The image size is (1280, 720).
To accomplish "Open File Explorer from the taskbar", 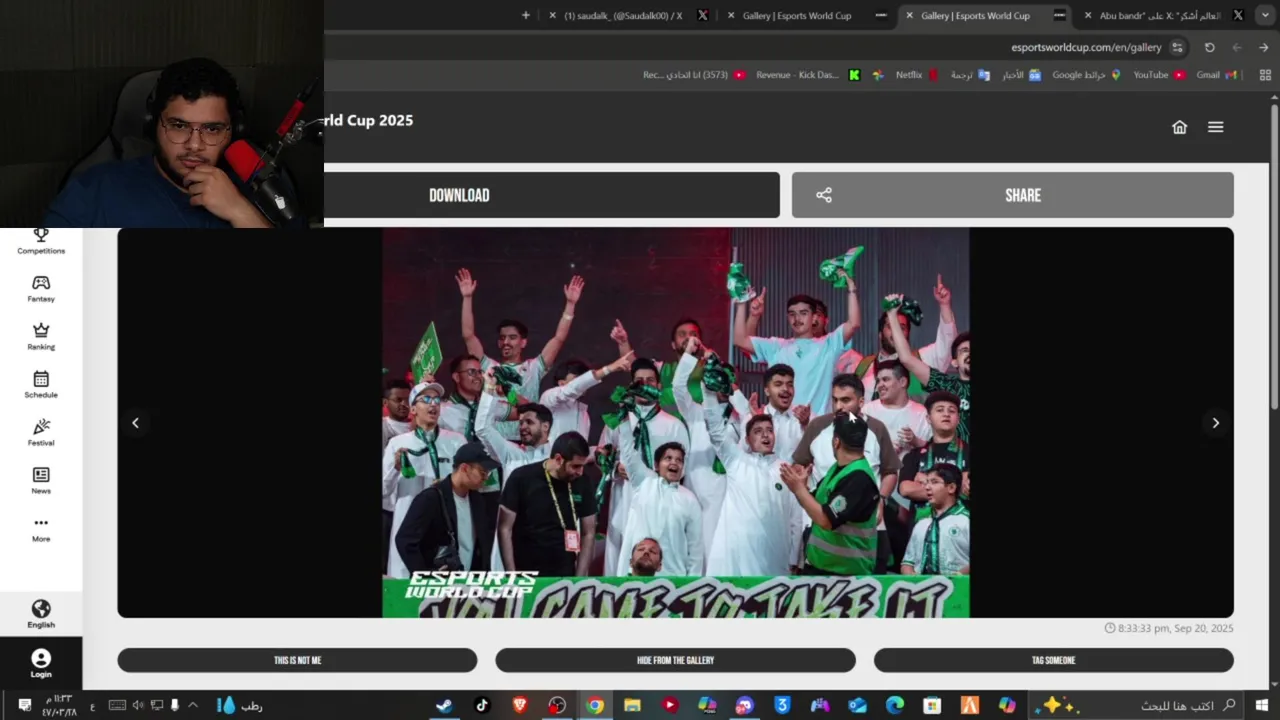I will click(x=632, y=705).
